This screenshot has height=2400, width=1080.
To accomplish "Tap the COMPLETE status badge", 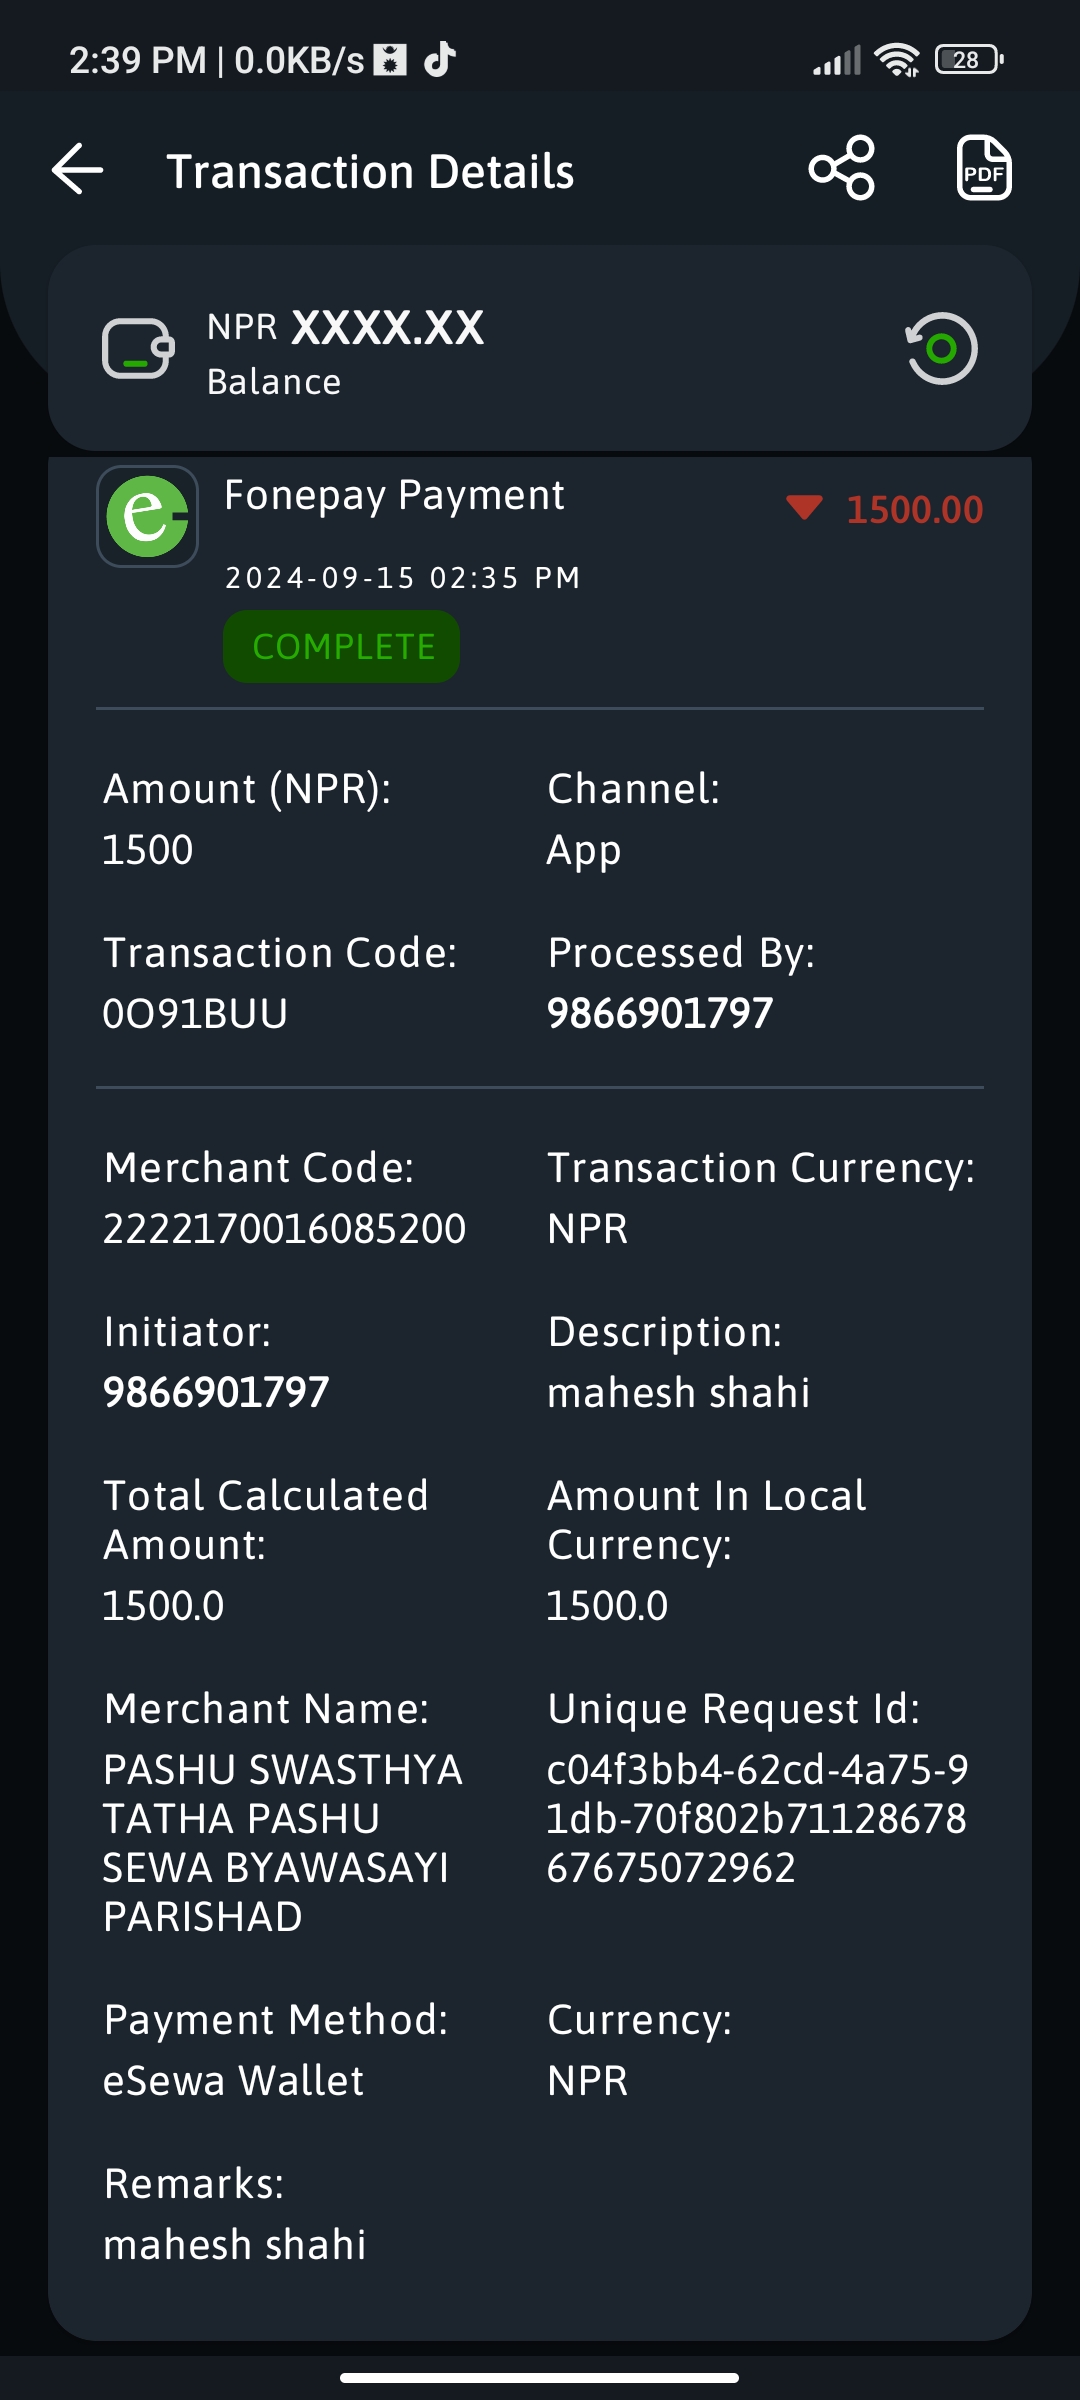I will [342, 647].
